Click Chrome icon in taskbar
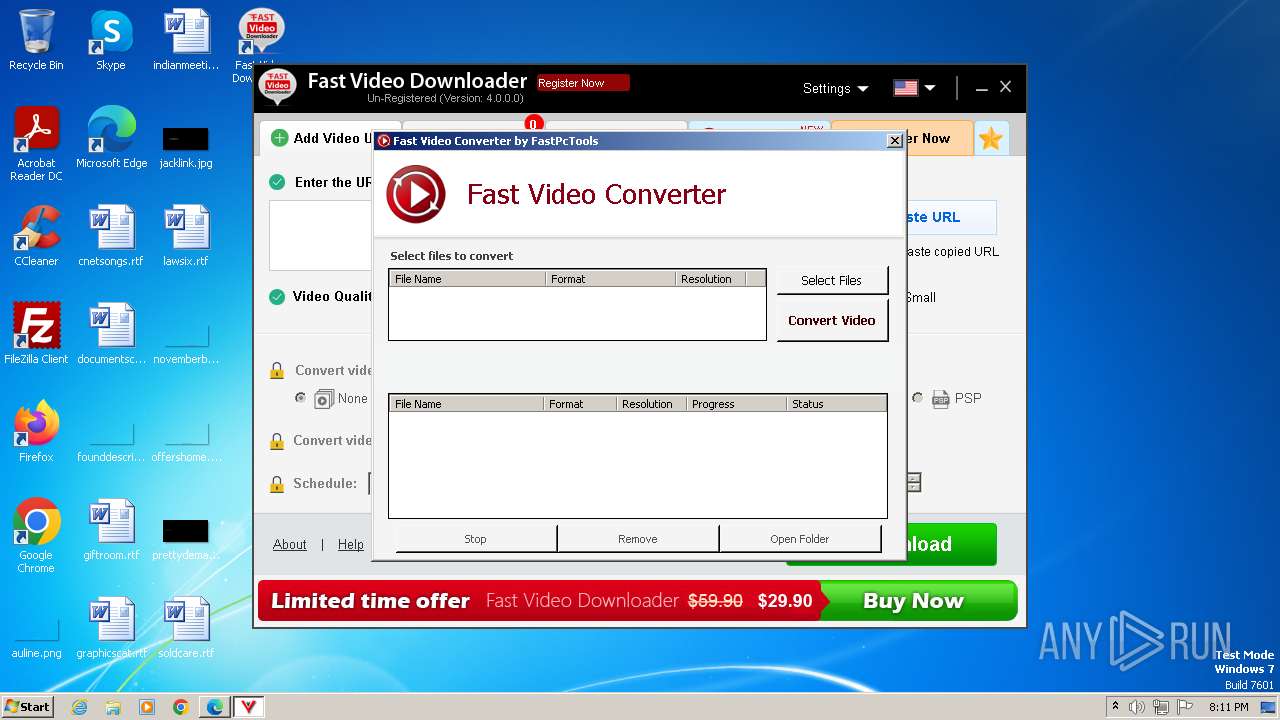 tap(180, 707)
